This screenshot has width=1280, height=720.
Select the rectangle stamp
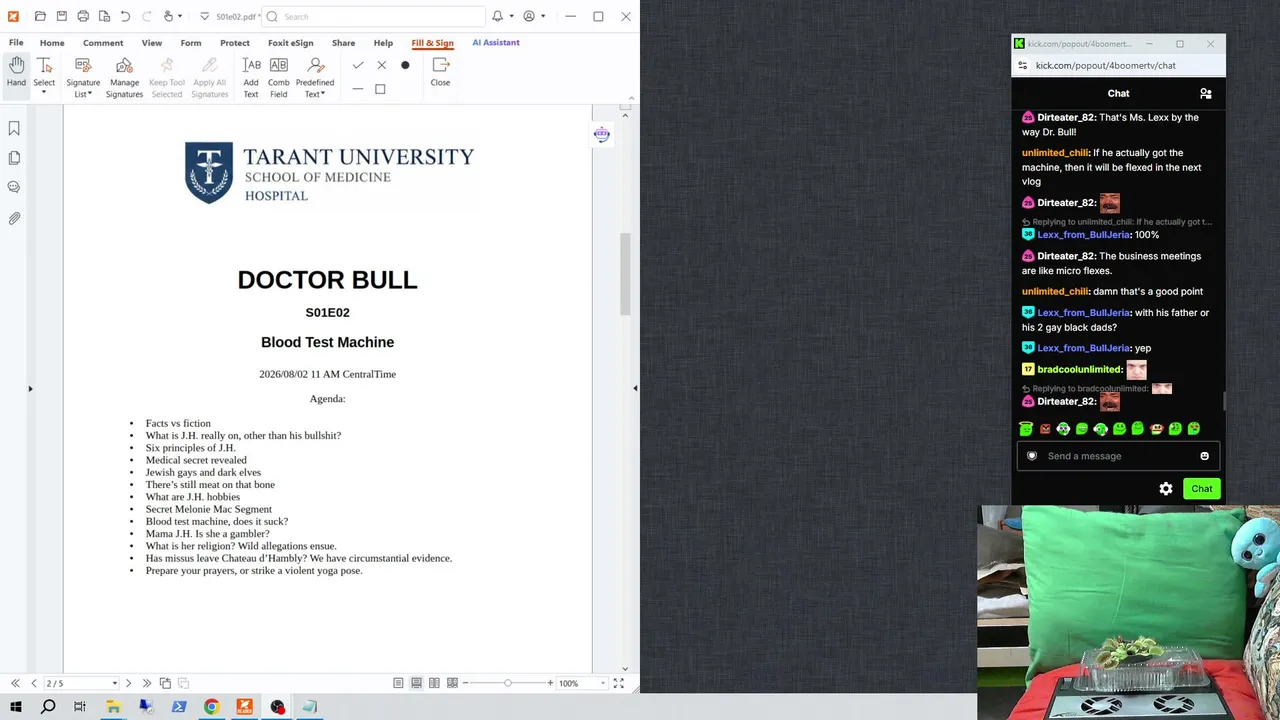(380, 89)
